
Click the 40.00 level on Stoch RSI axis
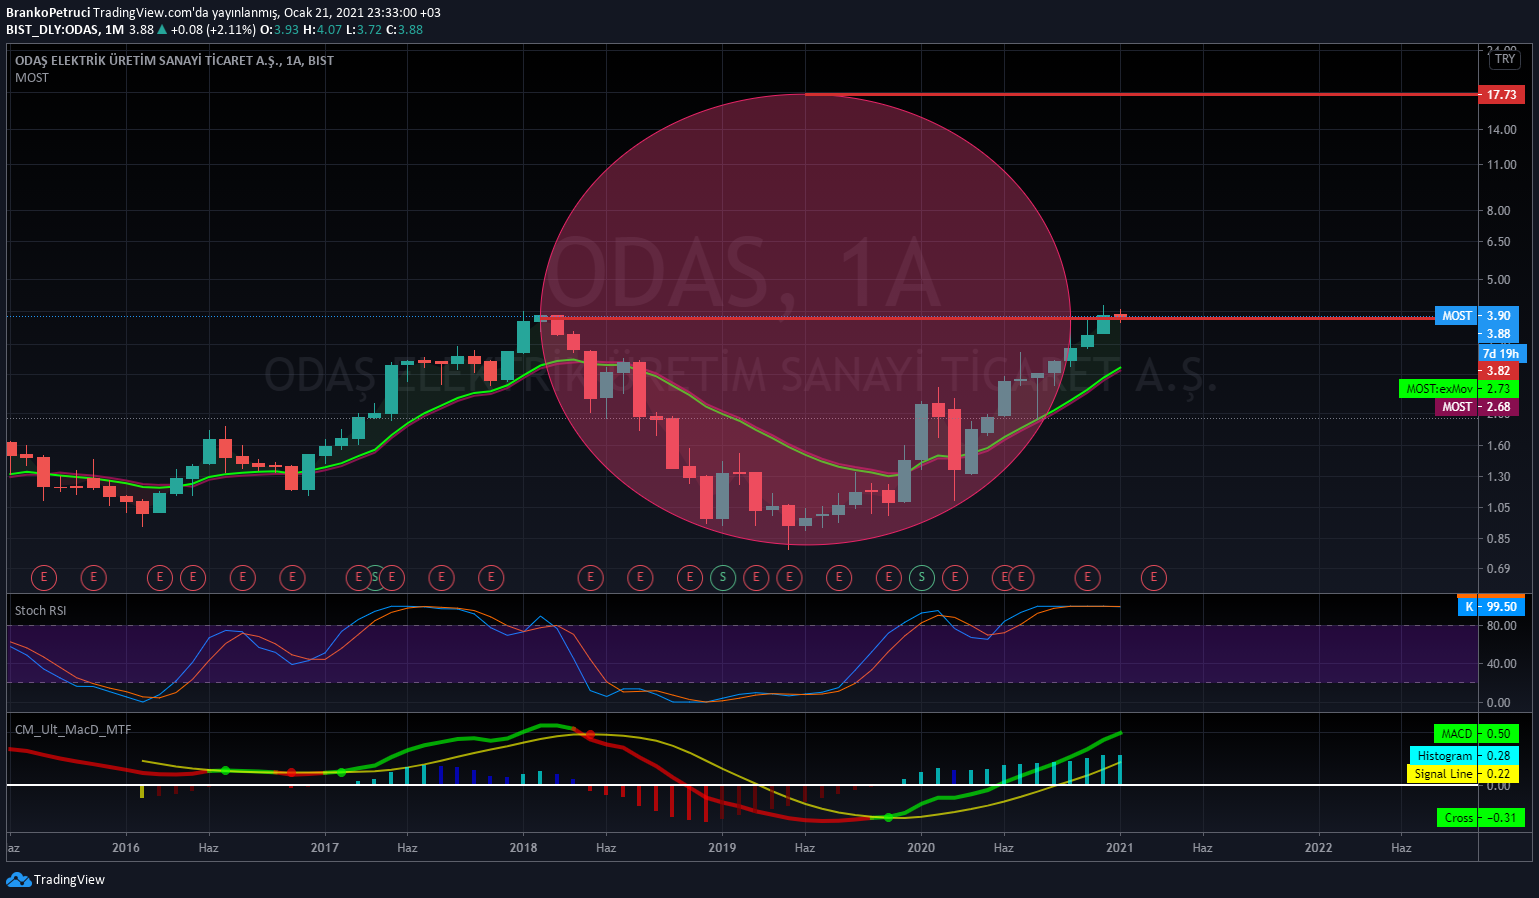click(x=1501, y=664)
